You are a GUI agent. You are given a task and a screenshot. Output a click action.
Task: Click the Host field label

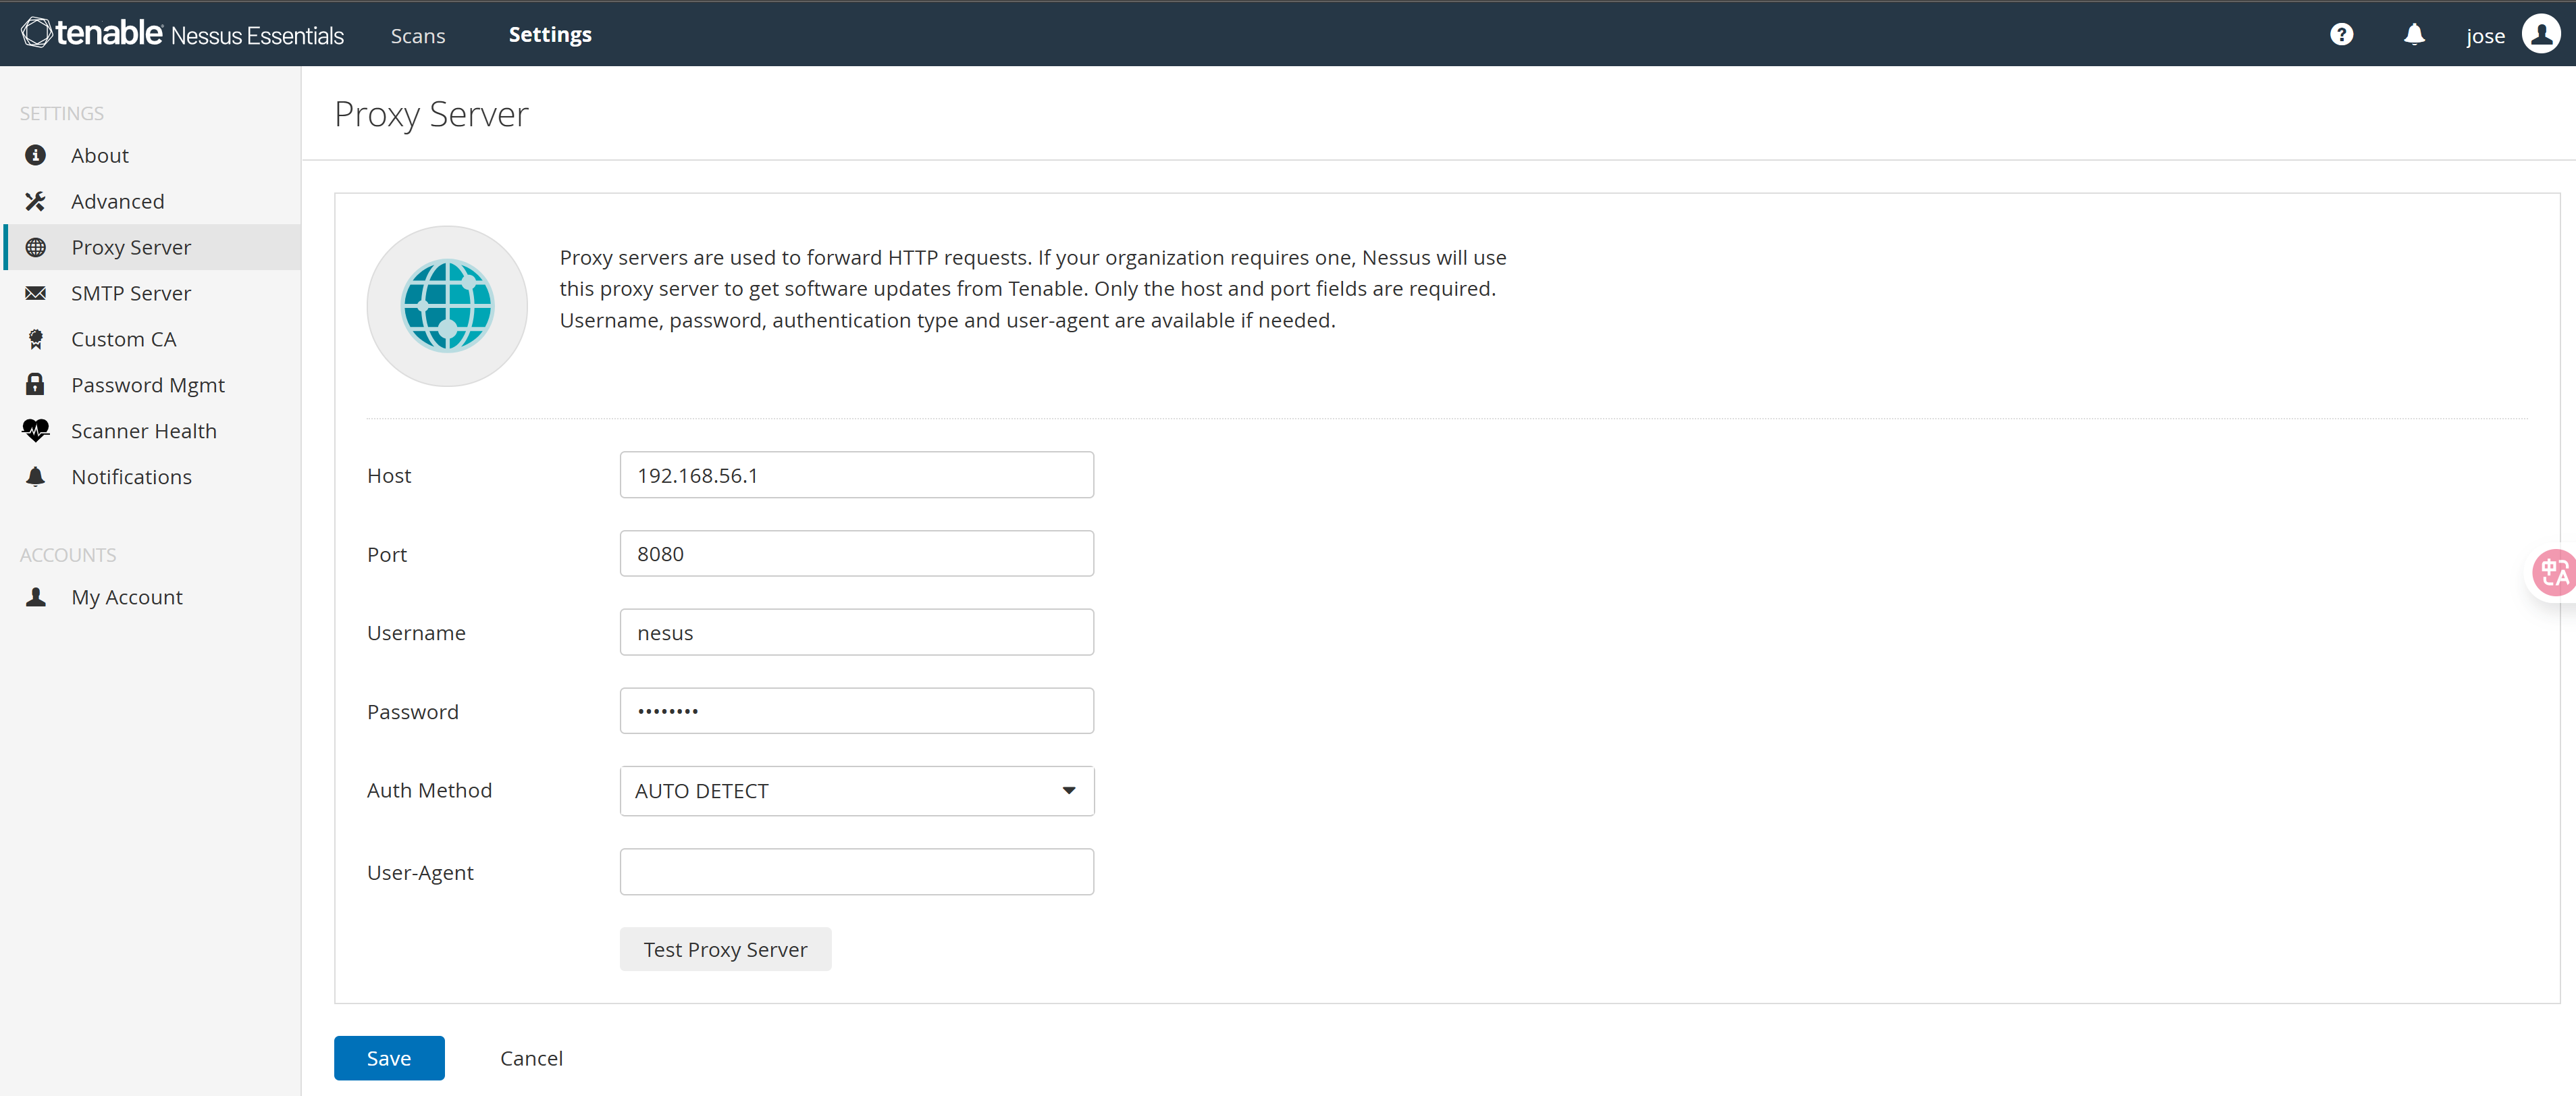(x=389, y=475)
